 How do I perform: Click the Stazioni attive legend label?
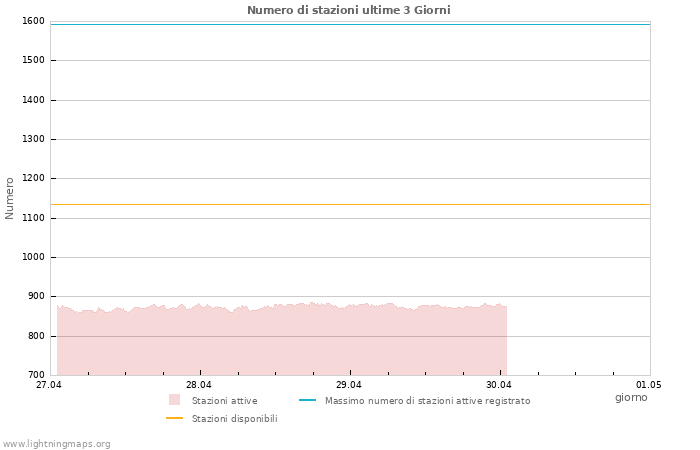coord(224,401)
